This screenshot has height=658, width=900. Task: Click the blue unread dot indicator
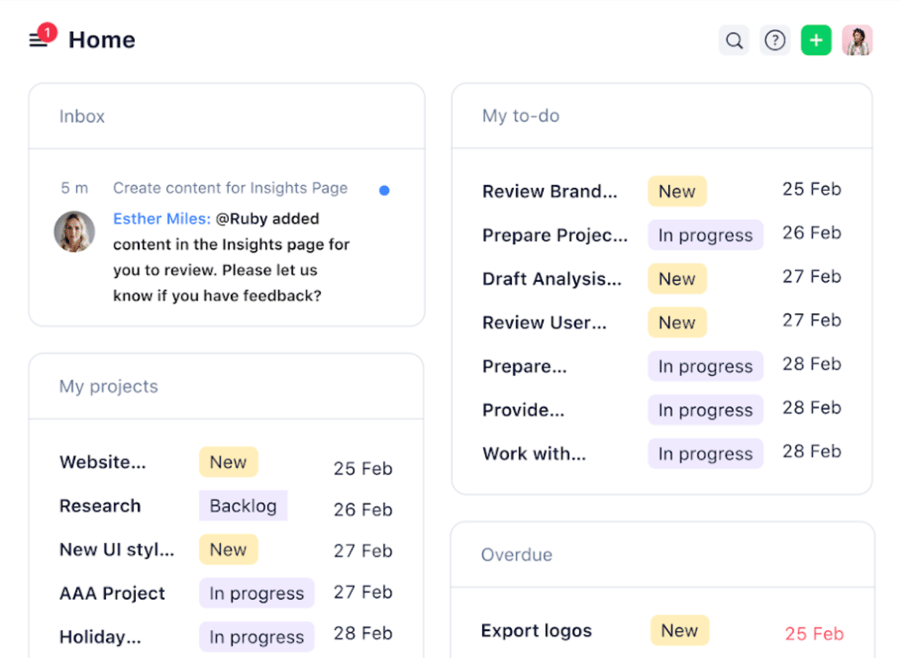tap(384, 190)
